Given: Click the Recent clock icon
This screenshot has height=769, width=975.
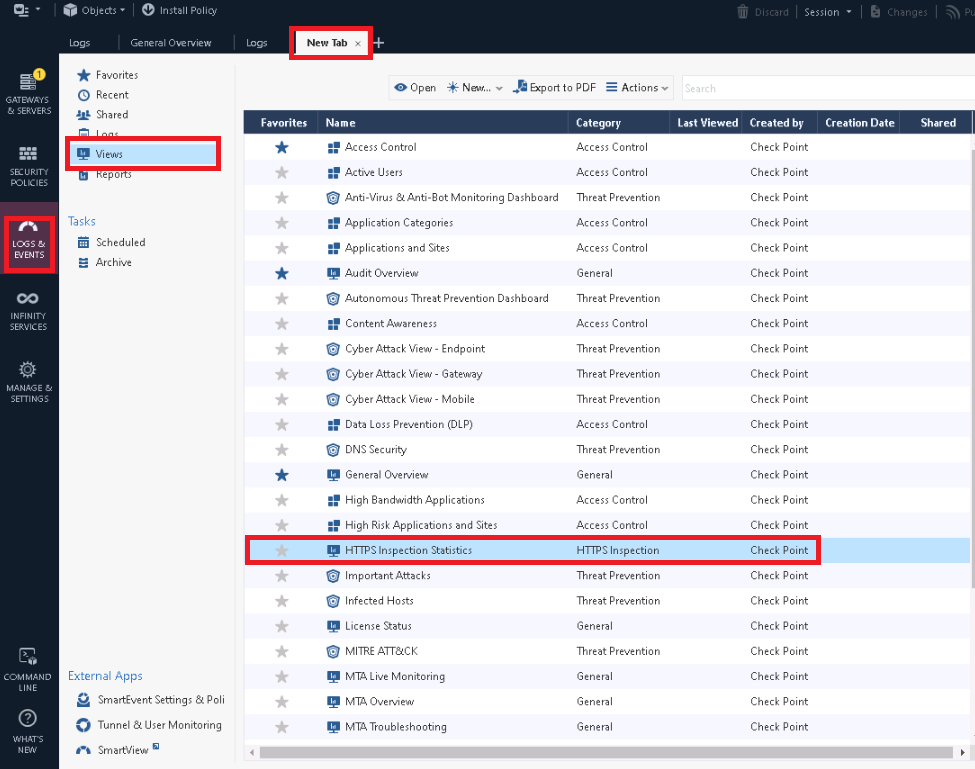Looking at the screenshot, I should click(x=83, y=95).
